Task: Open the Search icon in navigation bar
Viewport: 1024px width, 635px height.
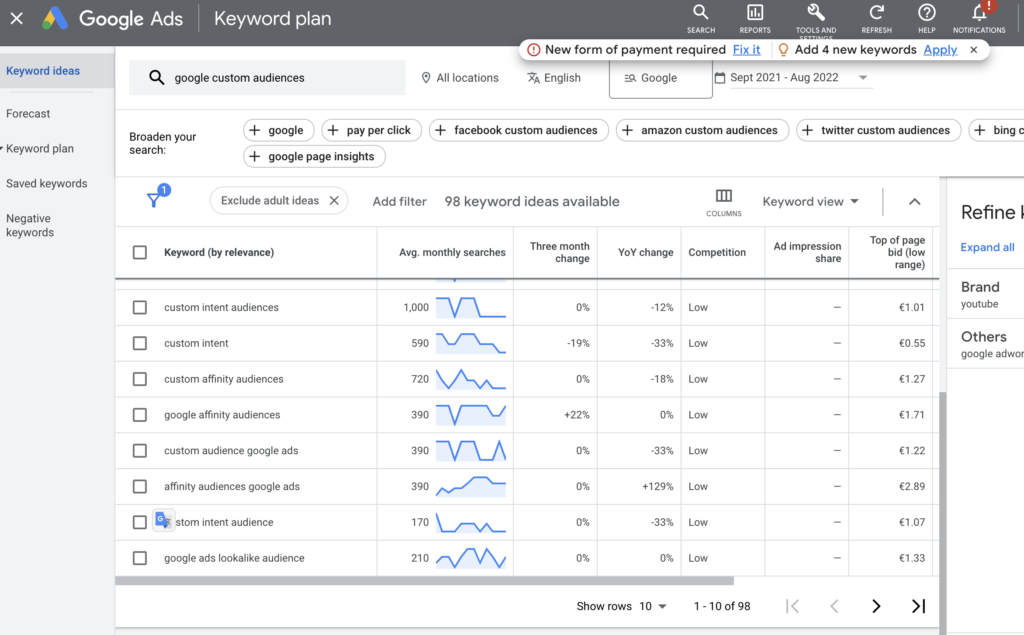Action: point(700,14)
